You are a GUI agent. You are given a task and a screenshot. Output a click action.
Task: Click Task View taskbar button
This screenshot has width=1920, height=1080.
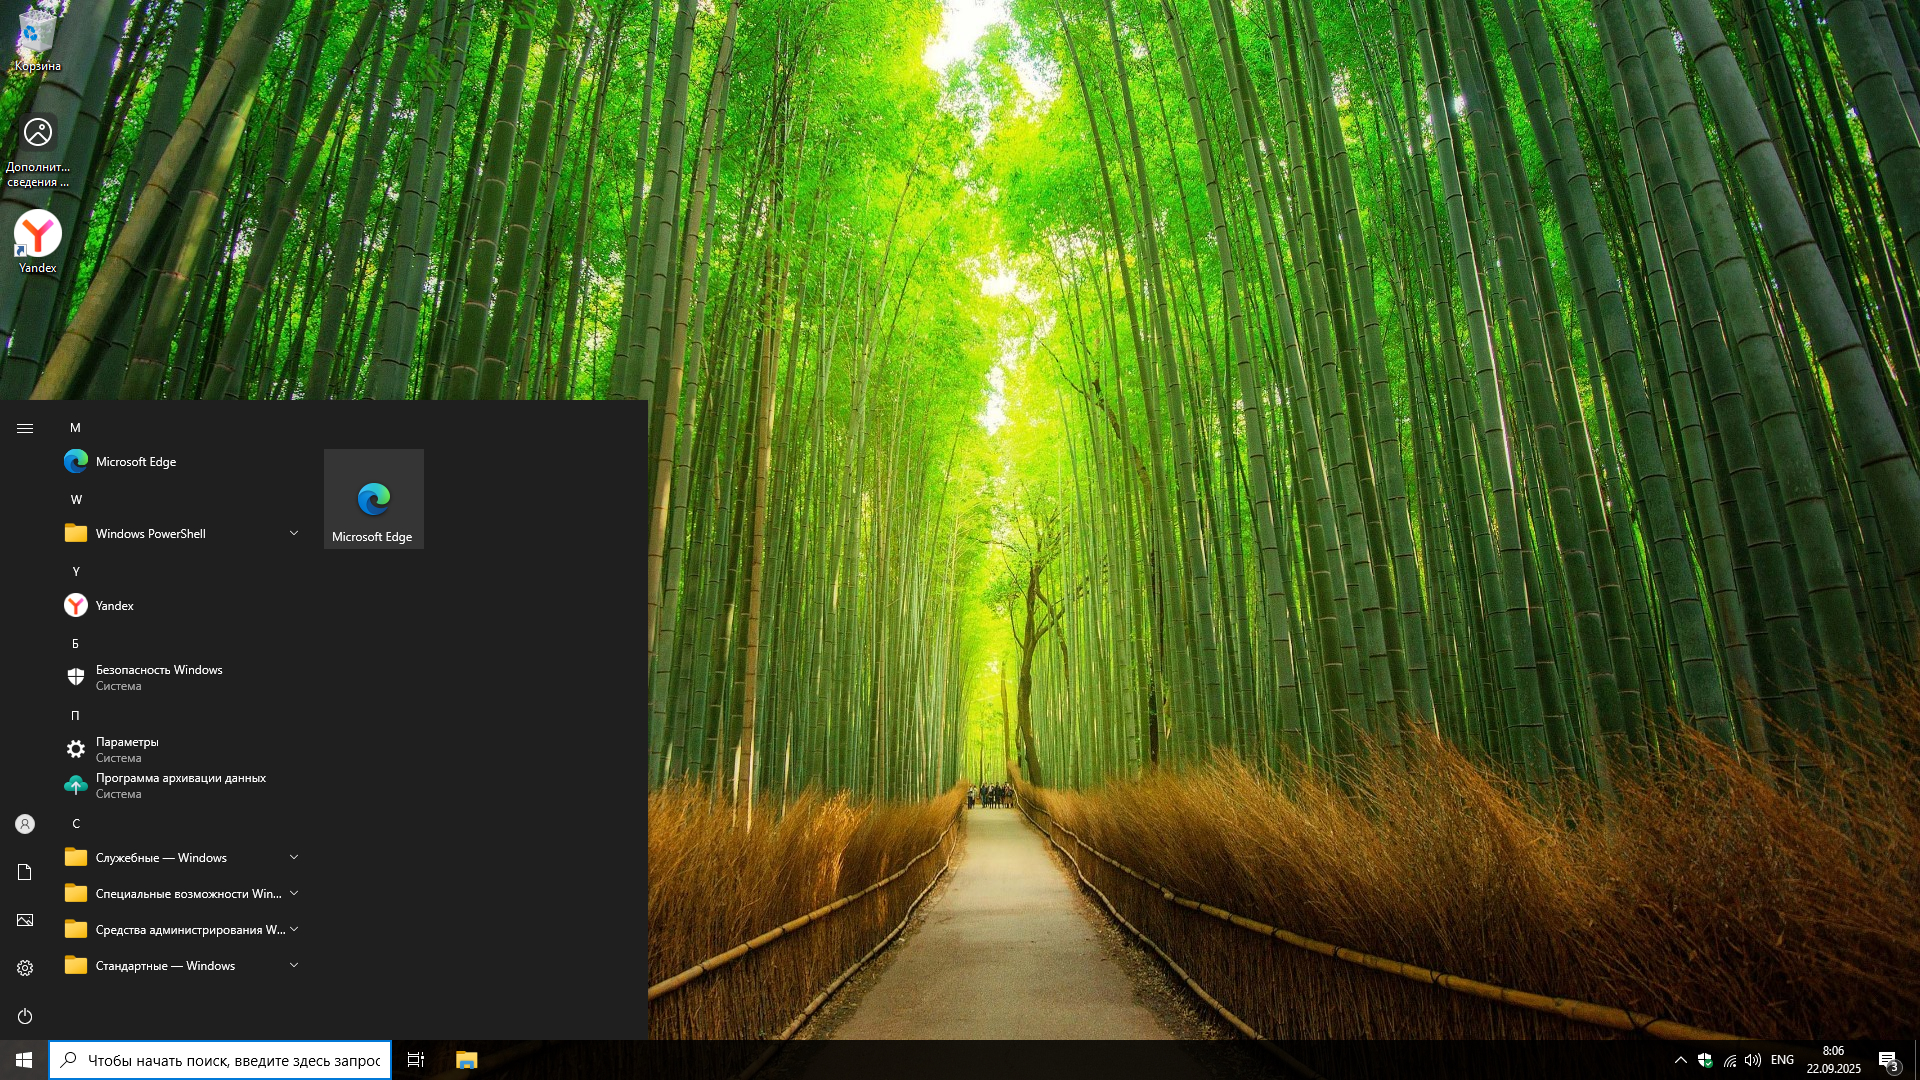coord(416,1060)
